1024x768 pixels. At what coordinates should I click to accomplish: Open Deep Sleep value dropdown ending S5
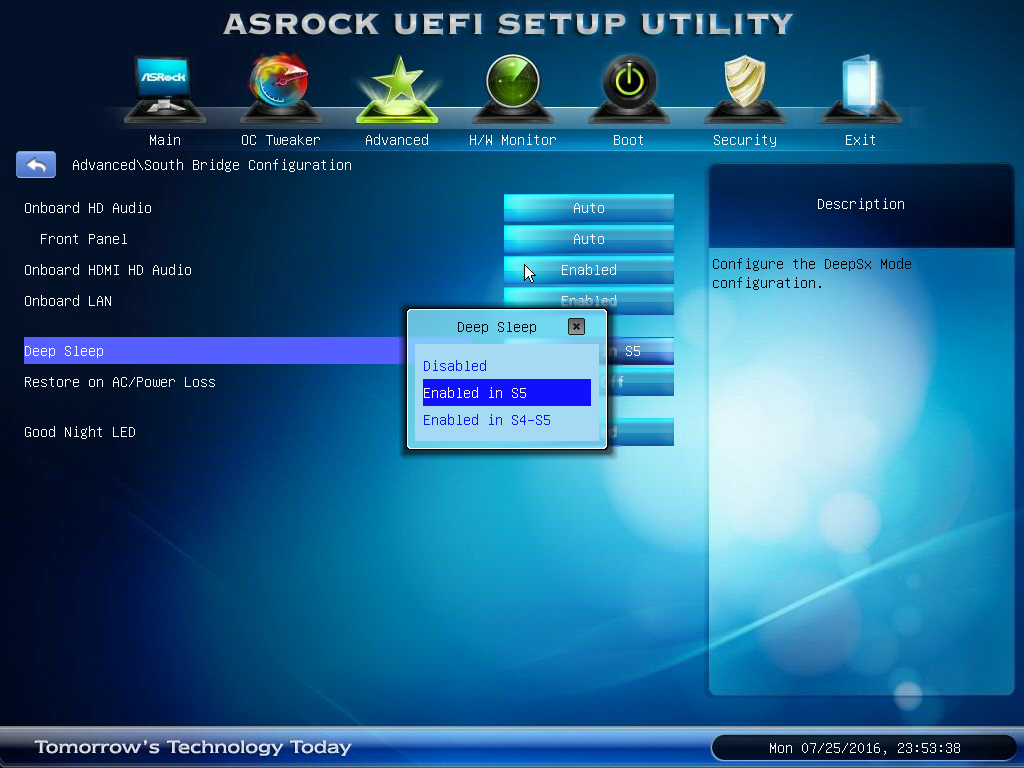click(641, 351)
